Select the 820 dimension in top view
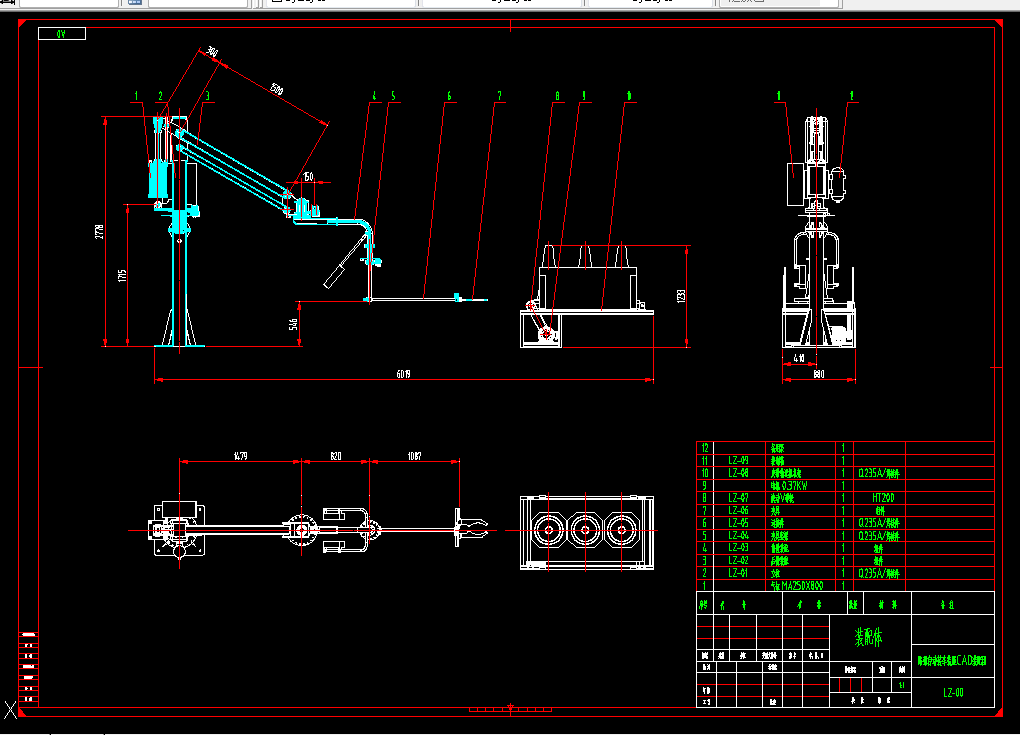1020x735 pixels. pyautogui.click(x=336, y=456)
